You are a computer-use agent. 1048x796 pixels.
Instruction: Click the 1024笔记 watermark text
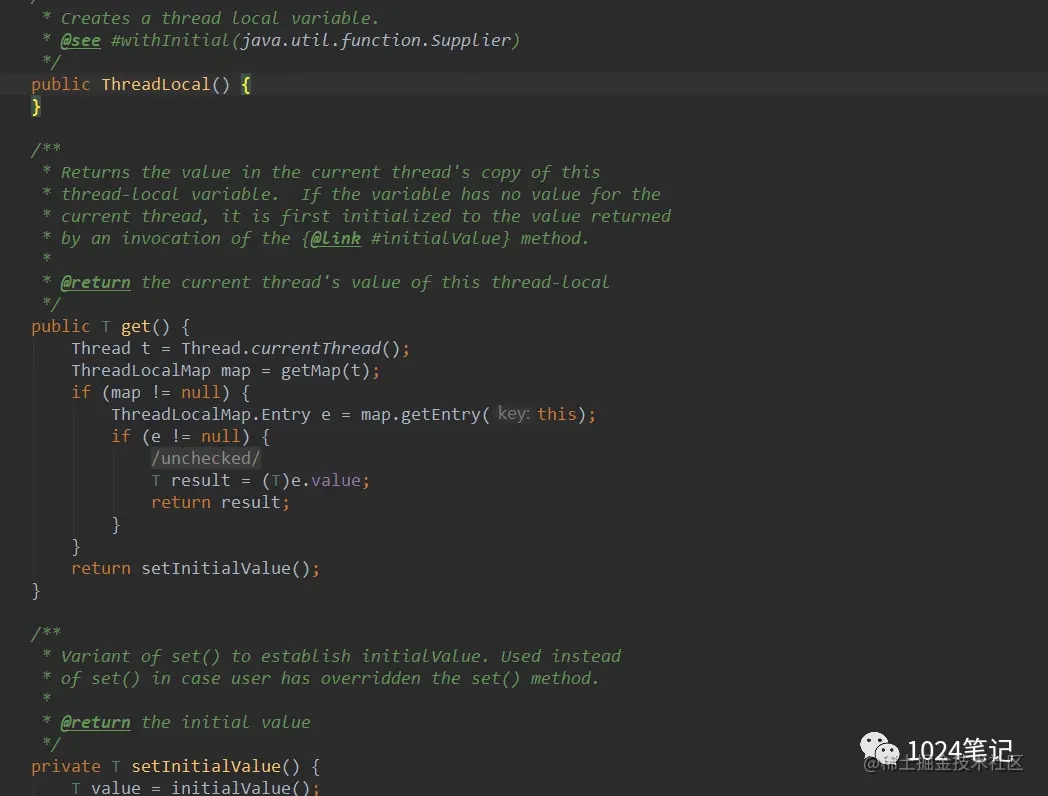(x=959, y=751)
